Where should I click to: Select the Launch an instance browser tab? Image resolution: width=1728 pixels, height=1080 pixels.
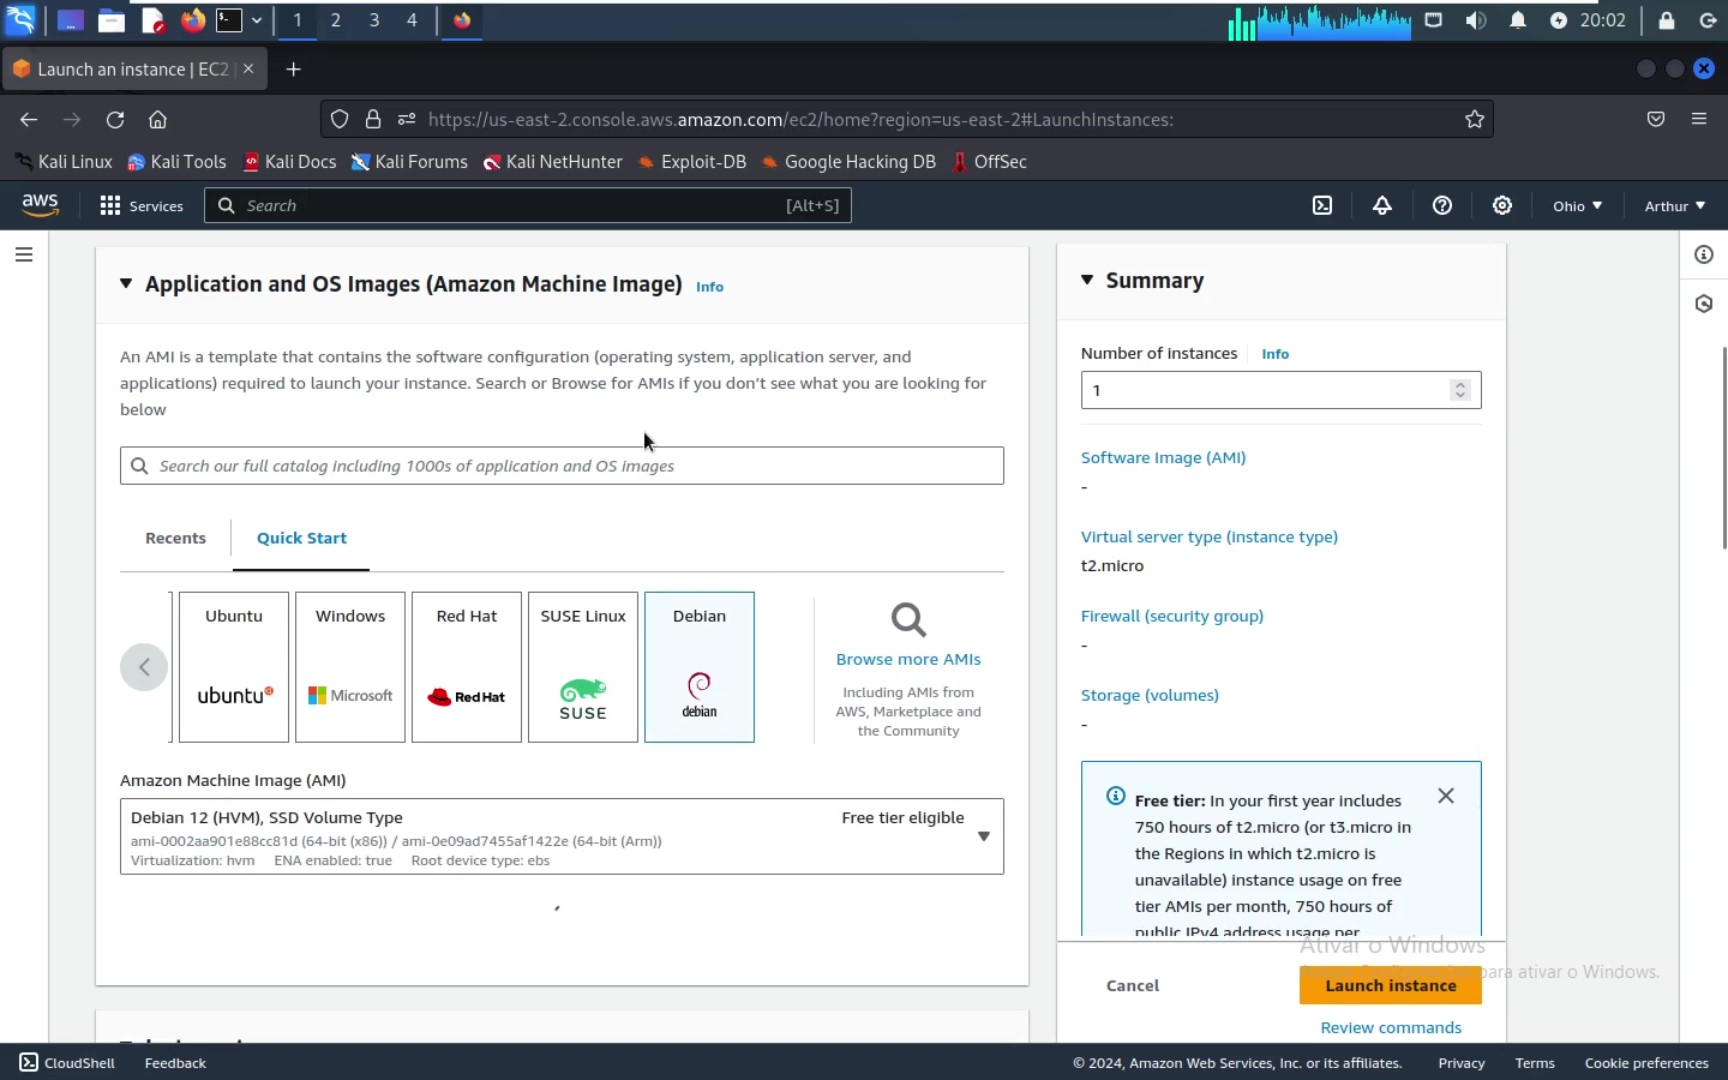pos(135,69)
